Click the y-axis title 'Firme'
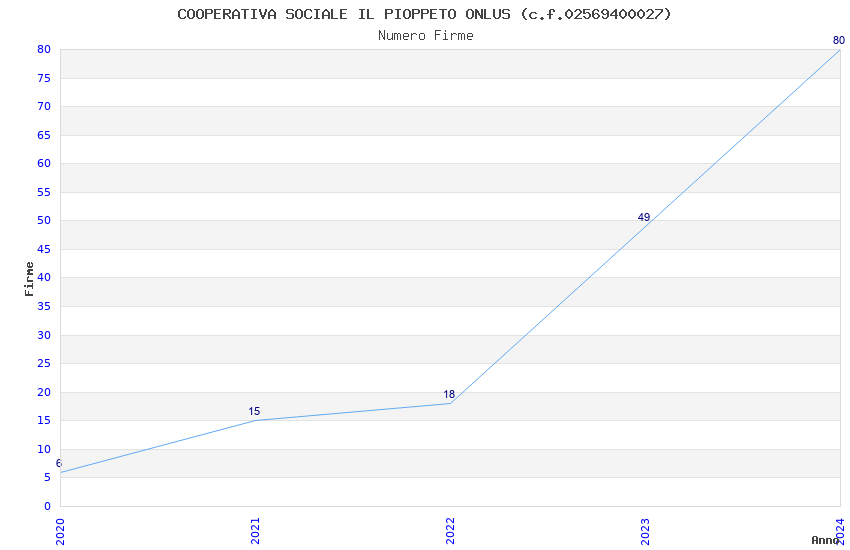Image resolution: width=850 pixels, height=550 pixels. pyautogui.click(x=29, y=279)
